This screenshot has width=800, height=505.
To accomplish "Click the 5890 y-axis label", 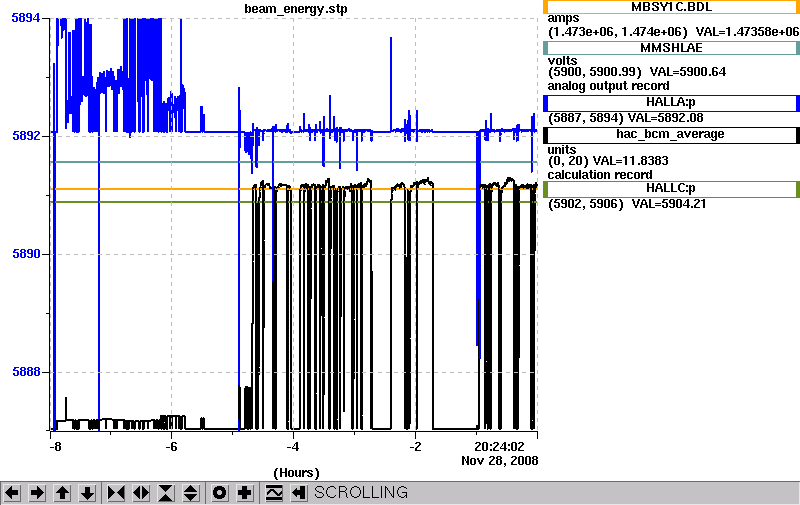I will (26, 254).
